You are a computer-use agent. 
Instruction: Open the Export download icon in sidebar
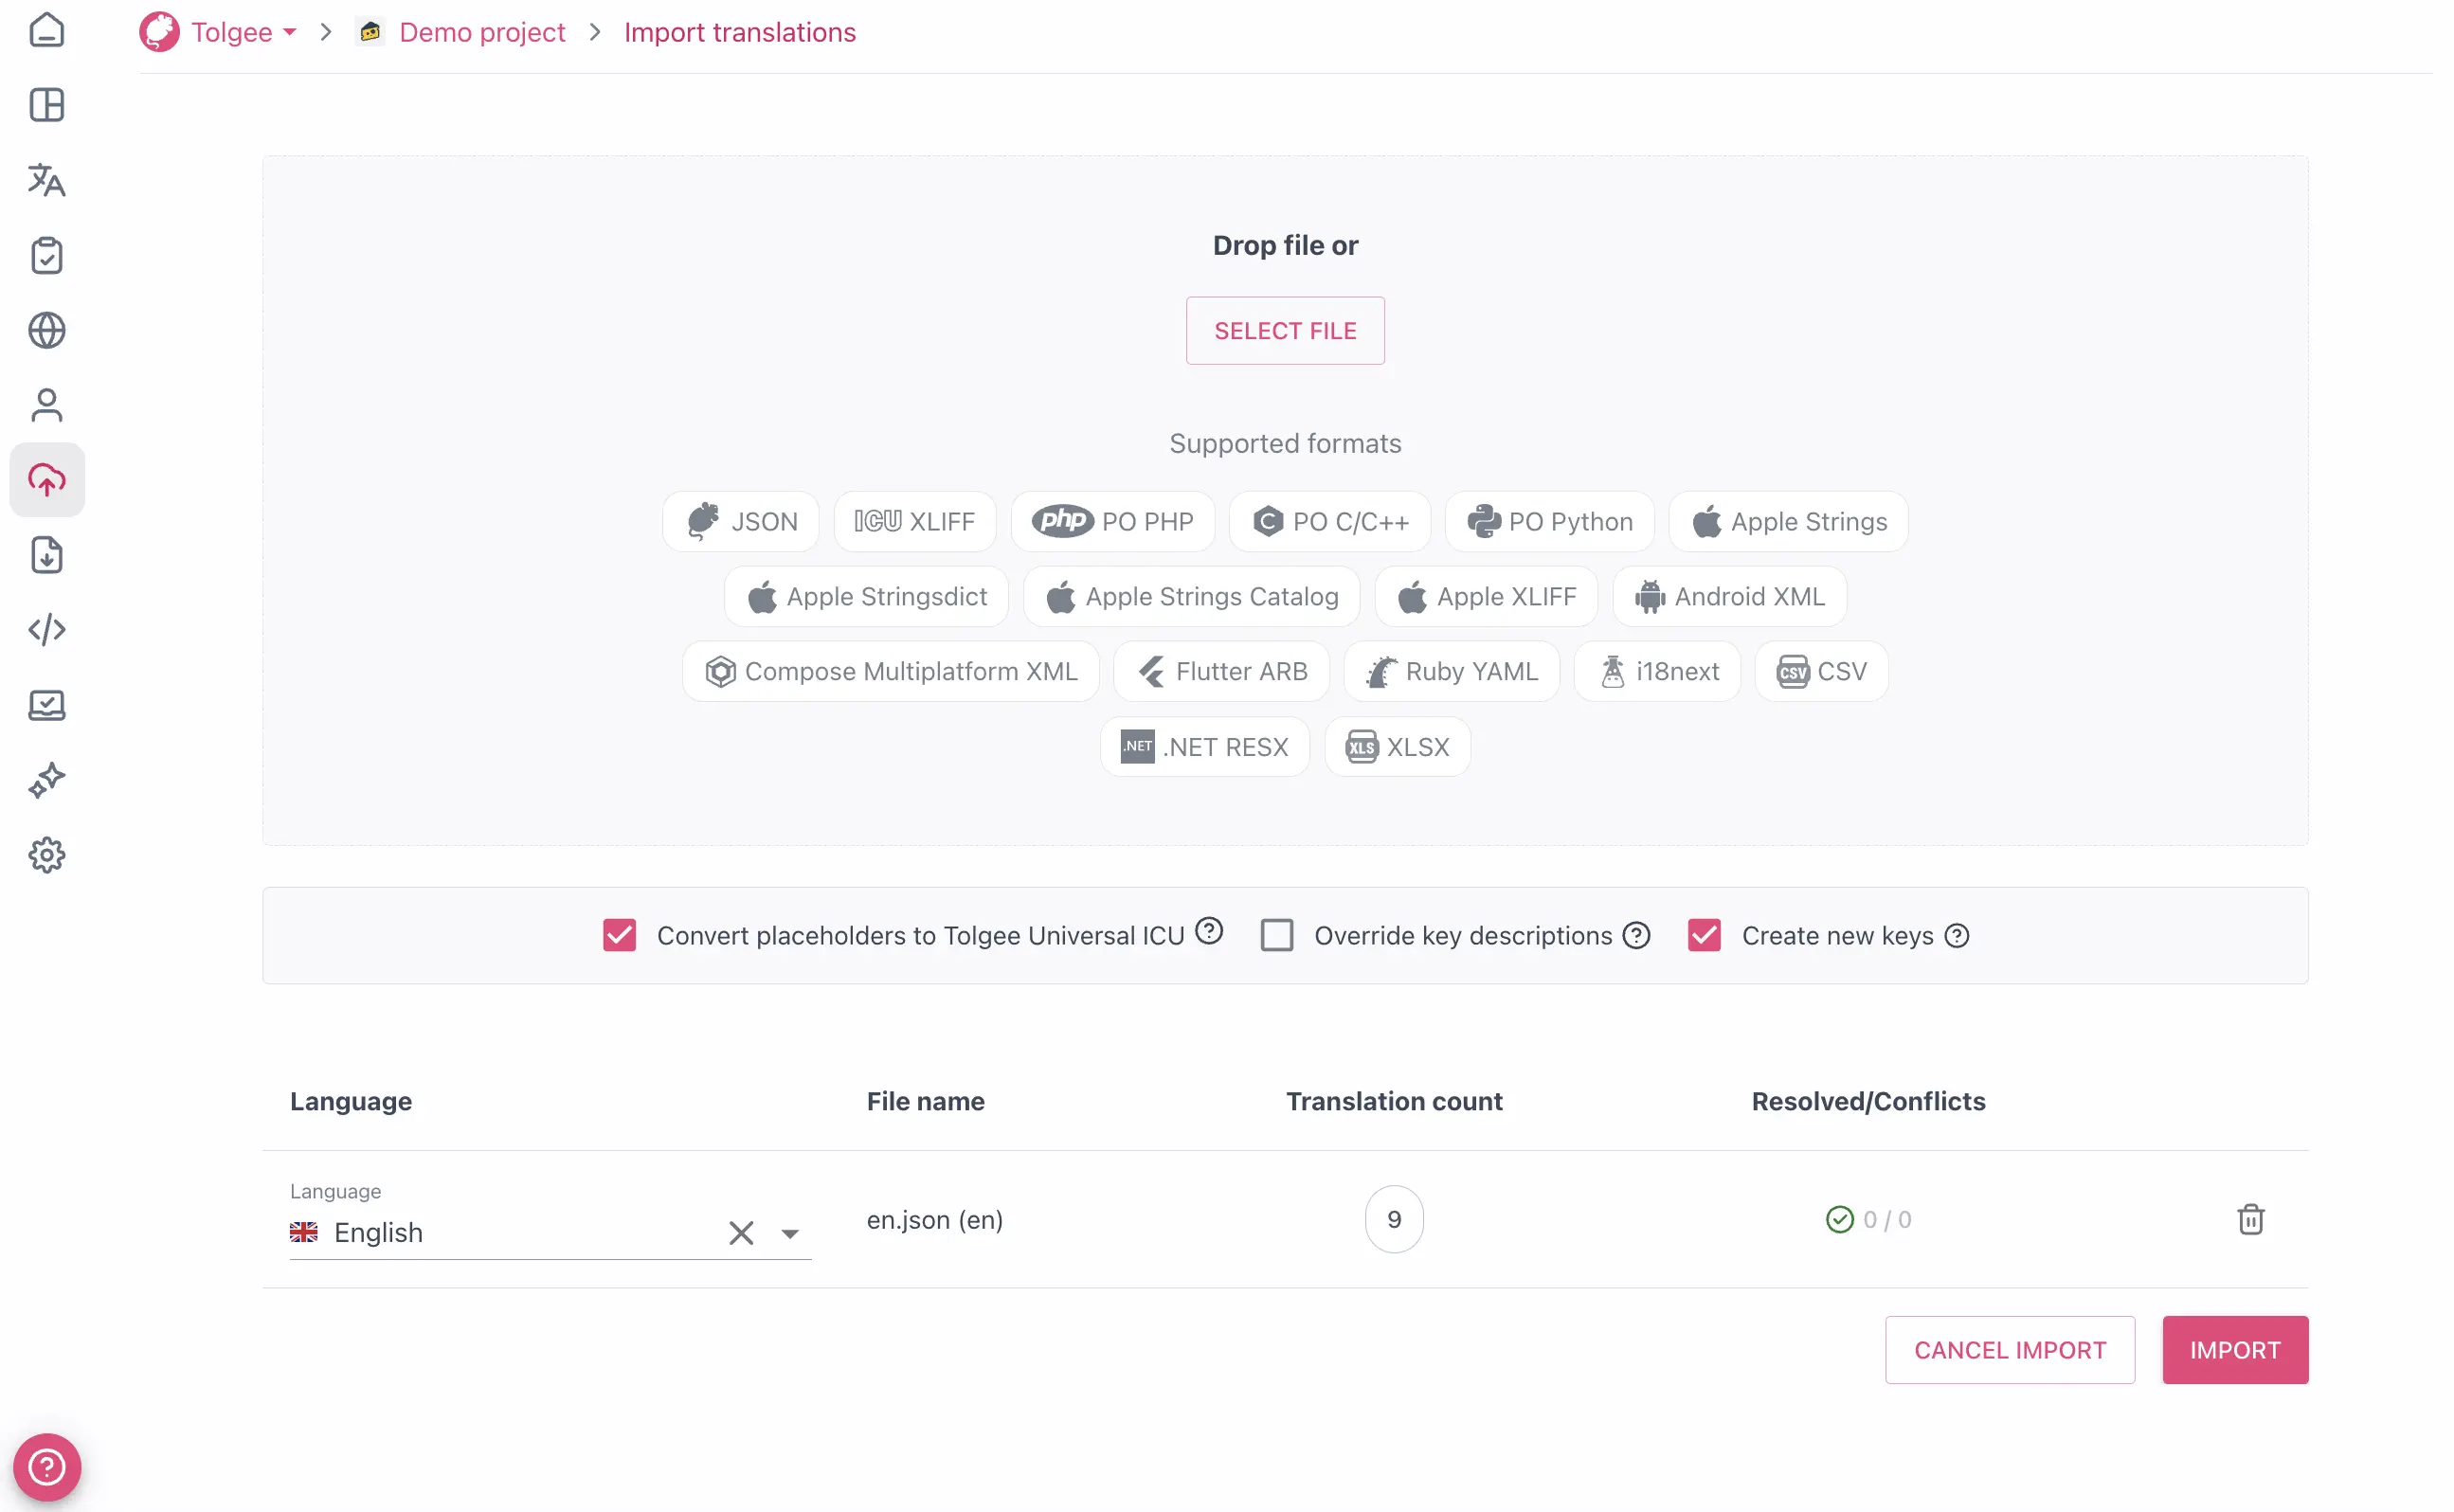(x=46, y=555)
